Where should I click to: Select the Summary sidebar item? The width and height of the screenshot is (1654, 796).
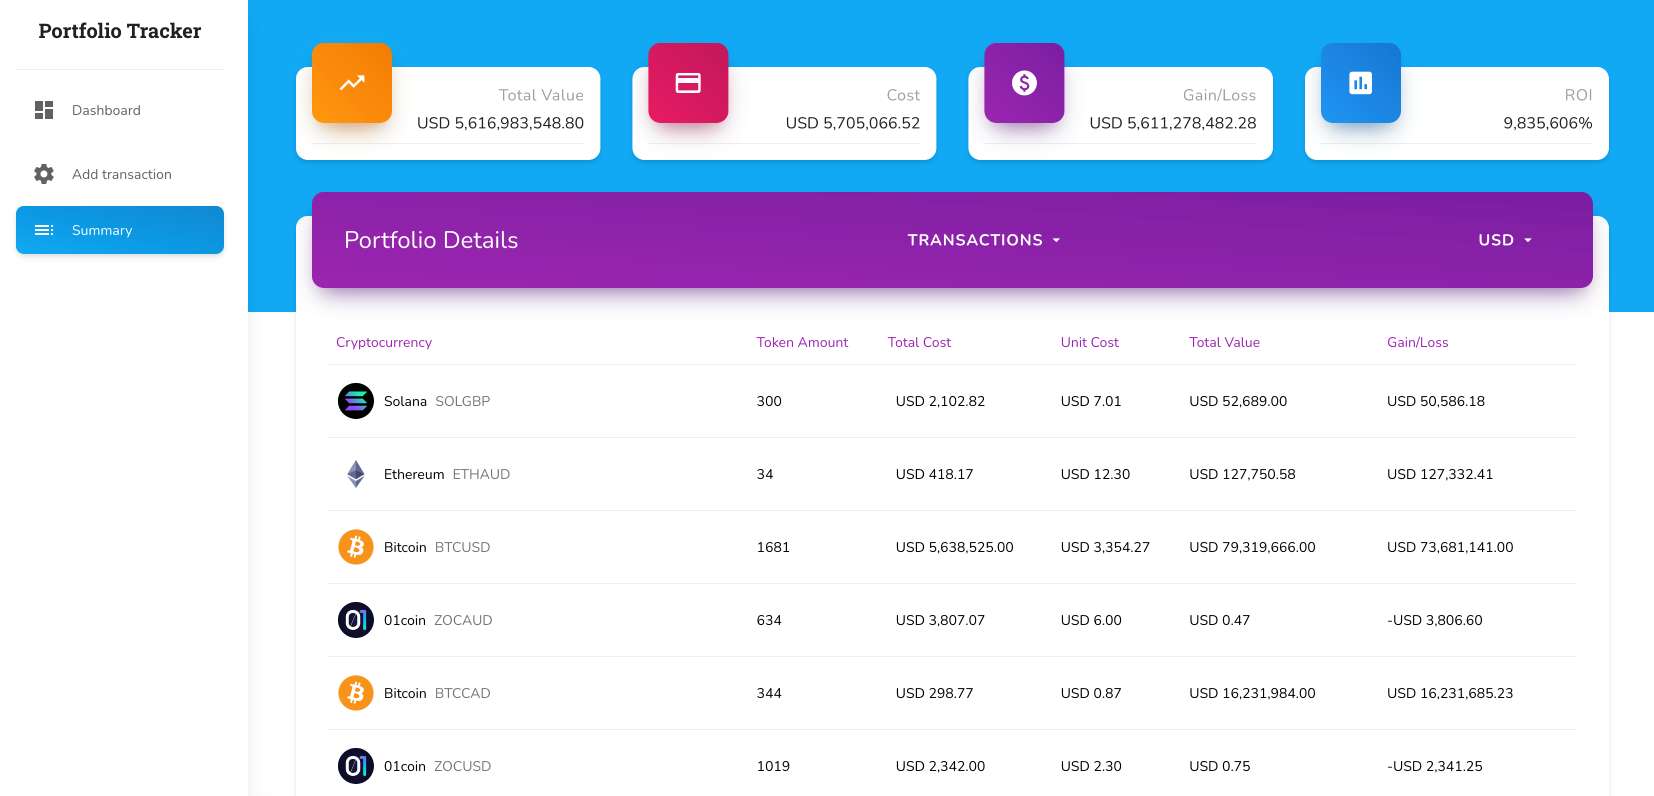click(x=120, y=230)
